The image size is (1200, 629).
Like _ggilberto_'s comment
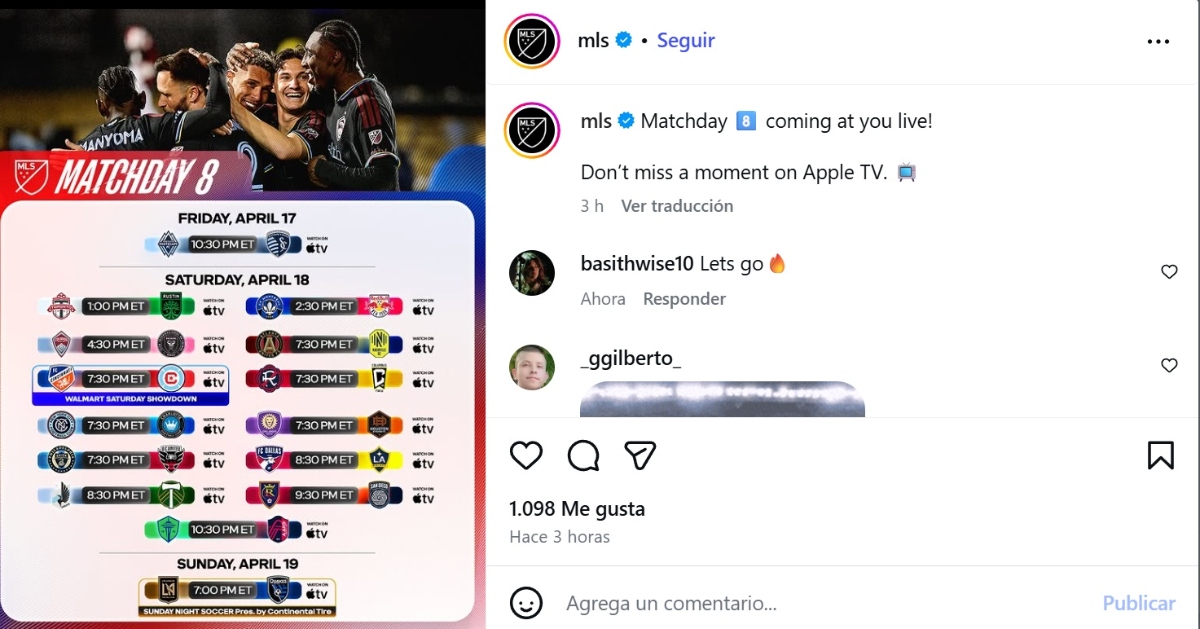(1169, 366)
